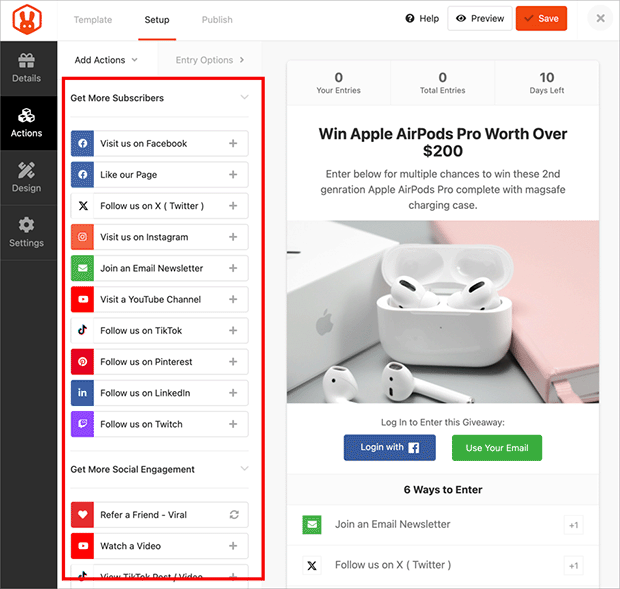Click the giveaway description paragraph
The height and width of the screenshot is (589, 620).
click(443, 189)
